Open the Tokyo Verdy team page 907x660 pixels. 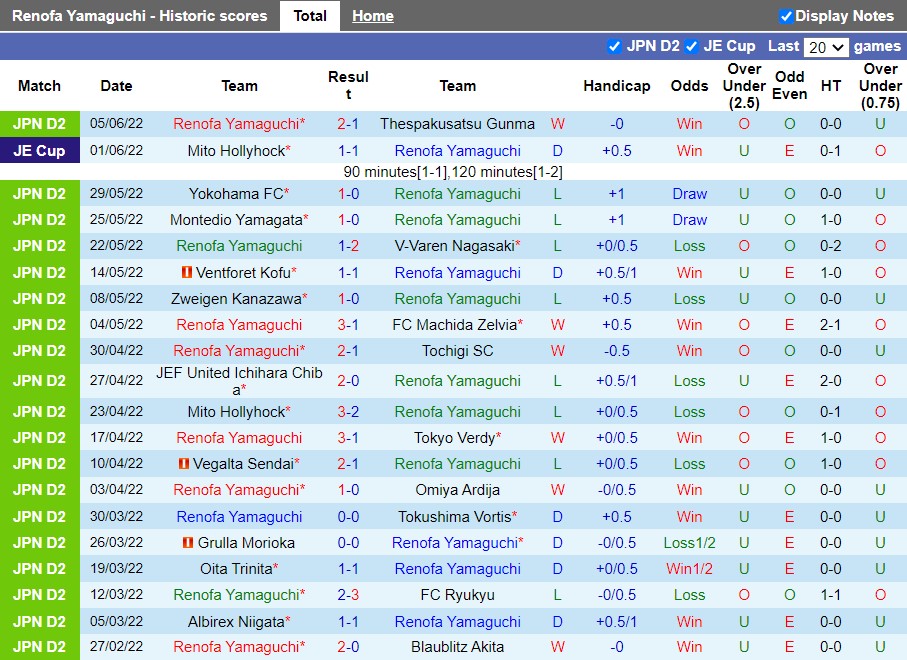(457, 438)
